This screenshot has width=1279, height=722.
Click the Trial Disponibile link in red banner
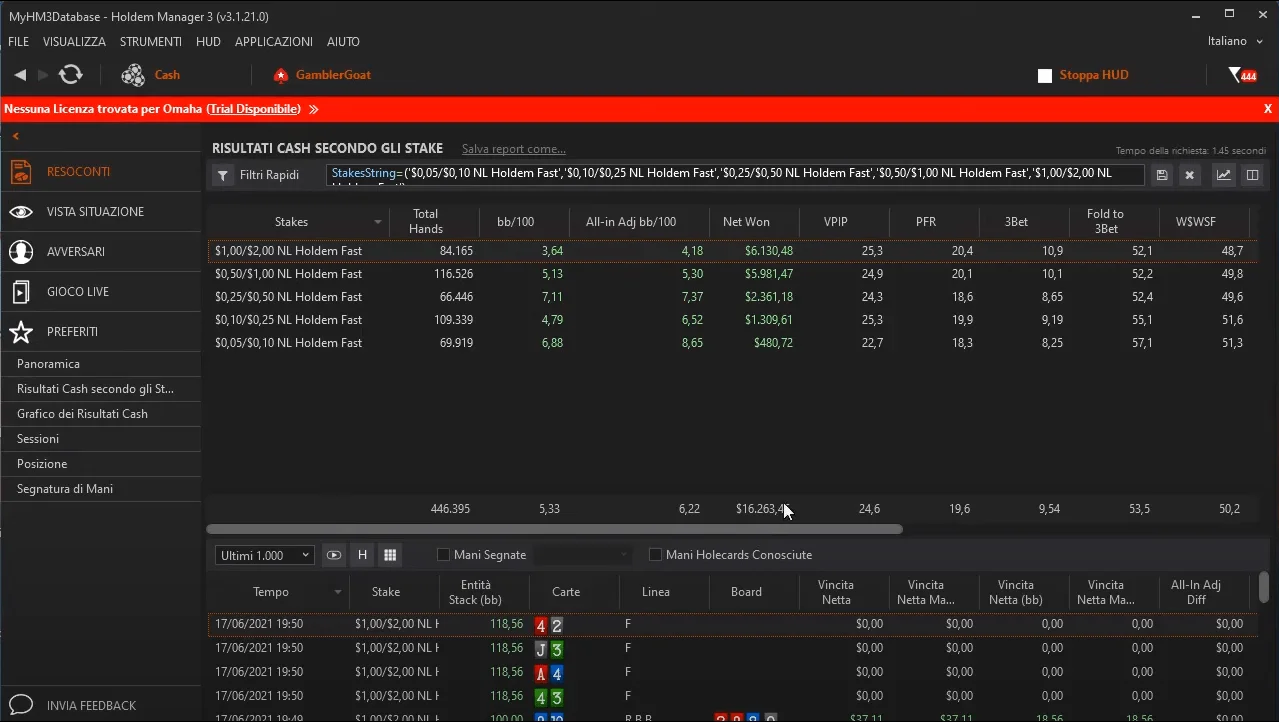coord(254,109)
